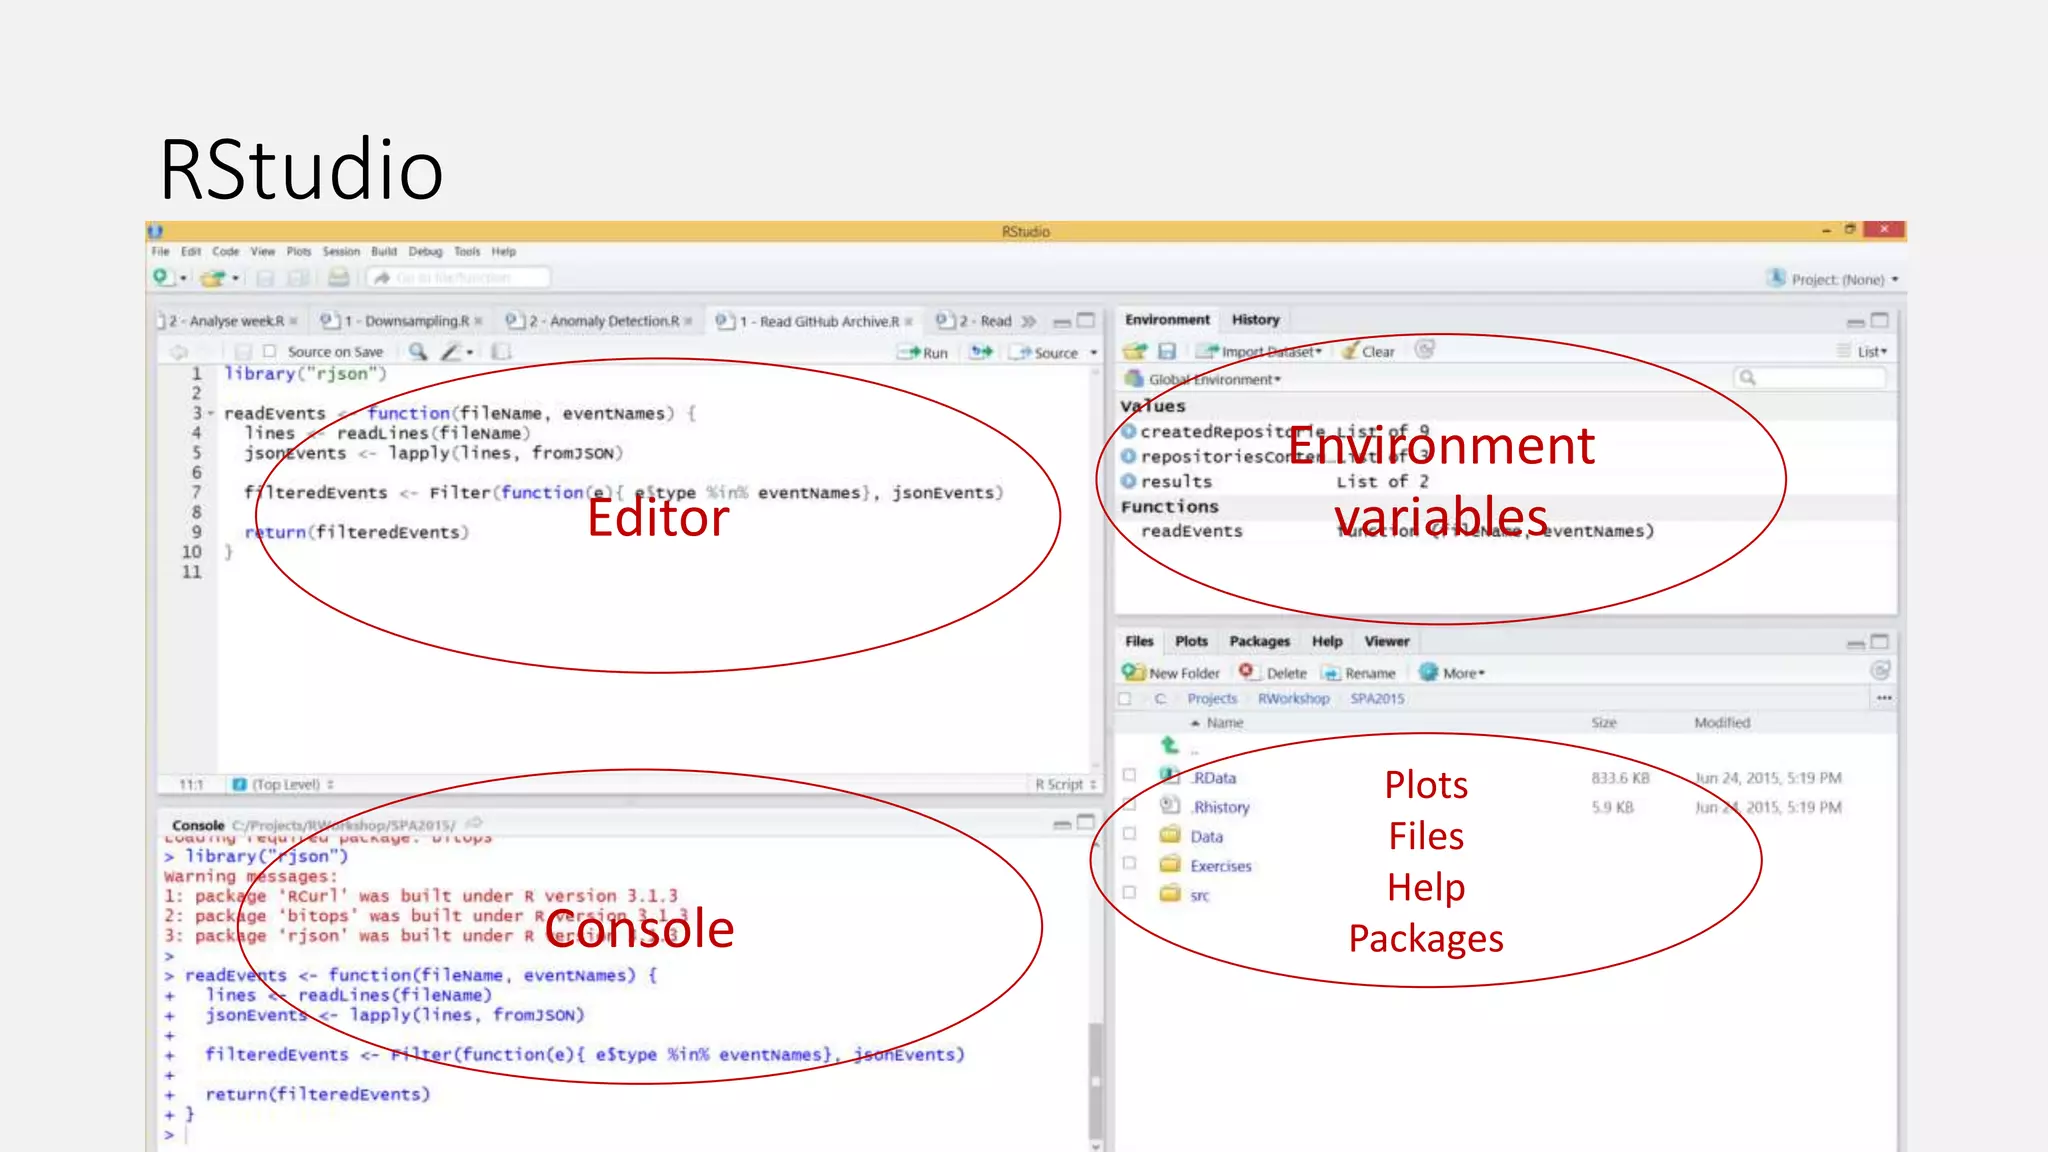Open the More dropdown in Files pane
Image resolution: width=2048 pixels, height=1152 pixels.
(1452, 673)
